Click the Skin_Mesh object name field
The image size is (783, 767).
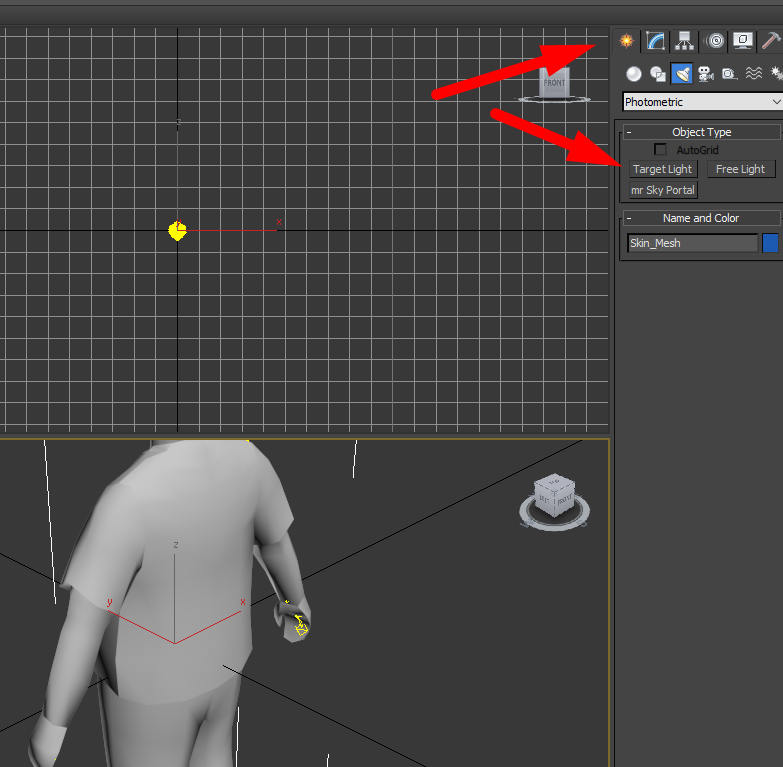691,243
